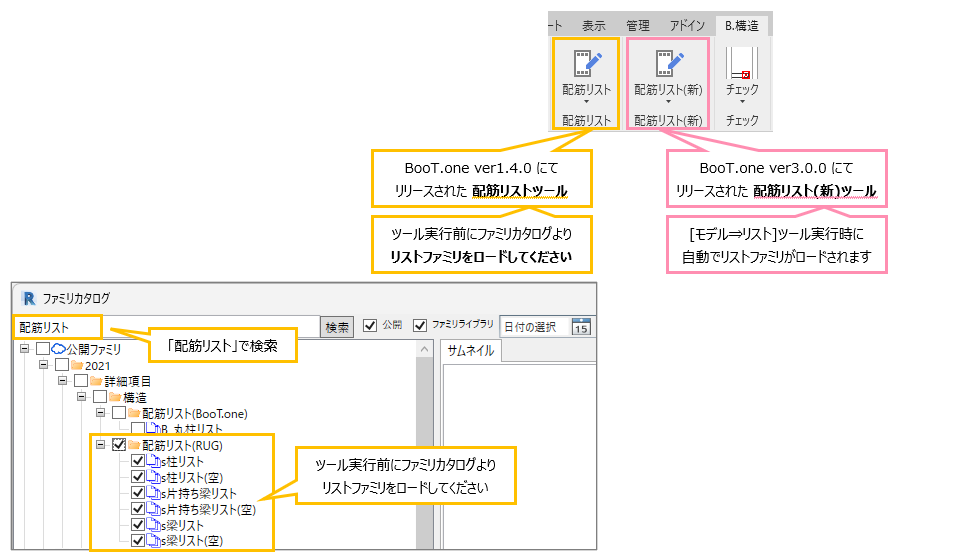
Task: Click the search field containing 配筋リスト
Action: click(166, 327)
